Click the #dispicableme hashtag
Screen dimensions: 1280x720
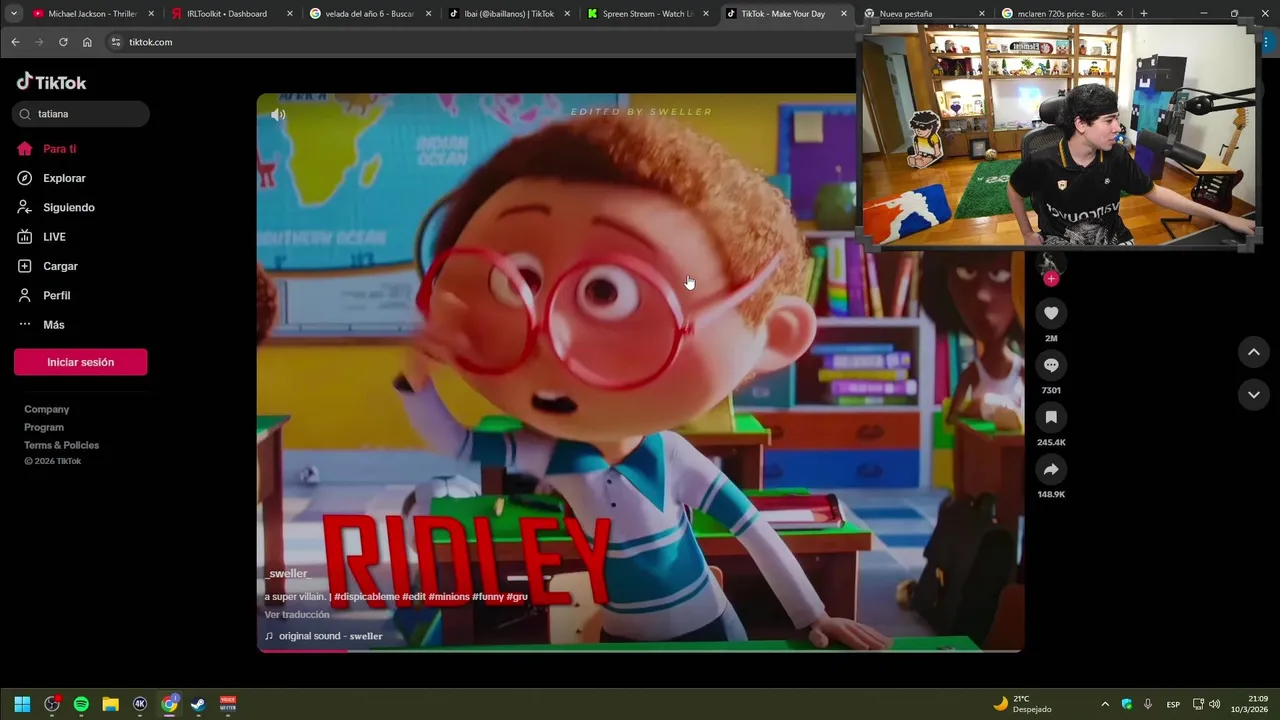coord(367,597)
